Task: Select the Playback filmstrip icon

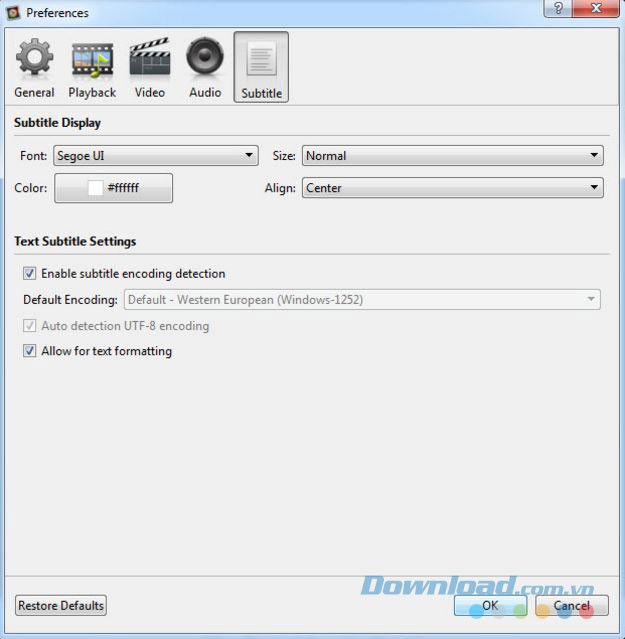Action: 92,59
